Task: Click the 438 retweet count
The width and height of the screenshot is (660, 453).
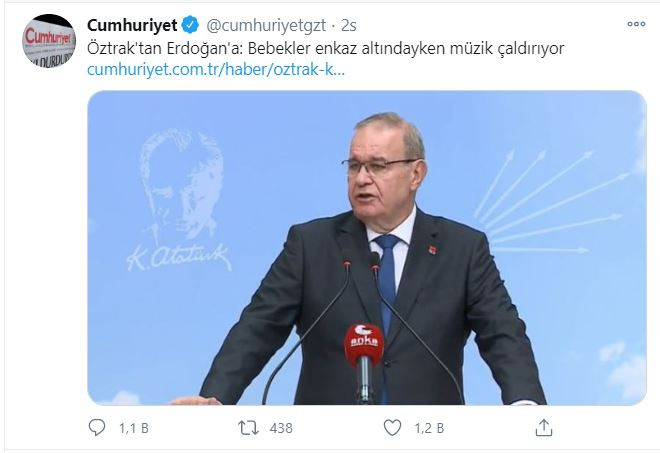Action: coord(281,429)
